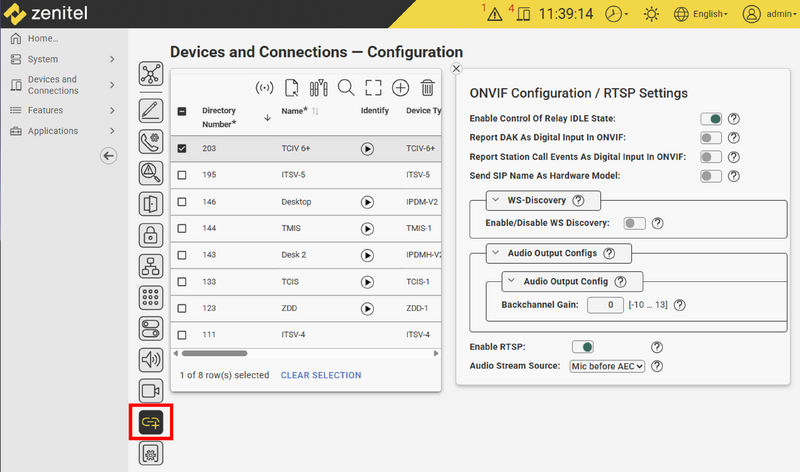The height and width of the screenshot is (472, 800).
Task: Open the highlighted ONVIF link icon
Action: 151,422
